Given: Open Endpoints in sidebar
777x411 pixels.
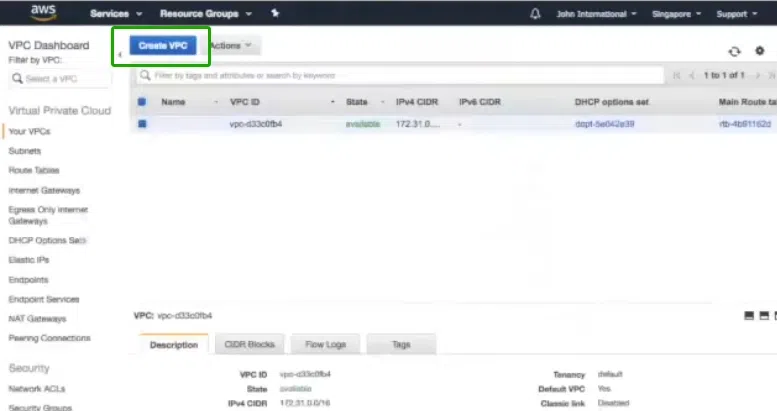Looking at the screenshot, I should coord(28,280).
